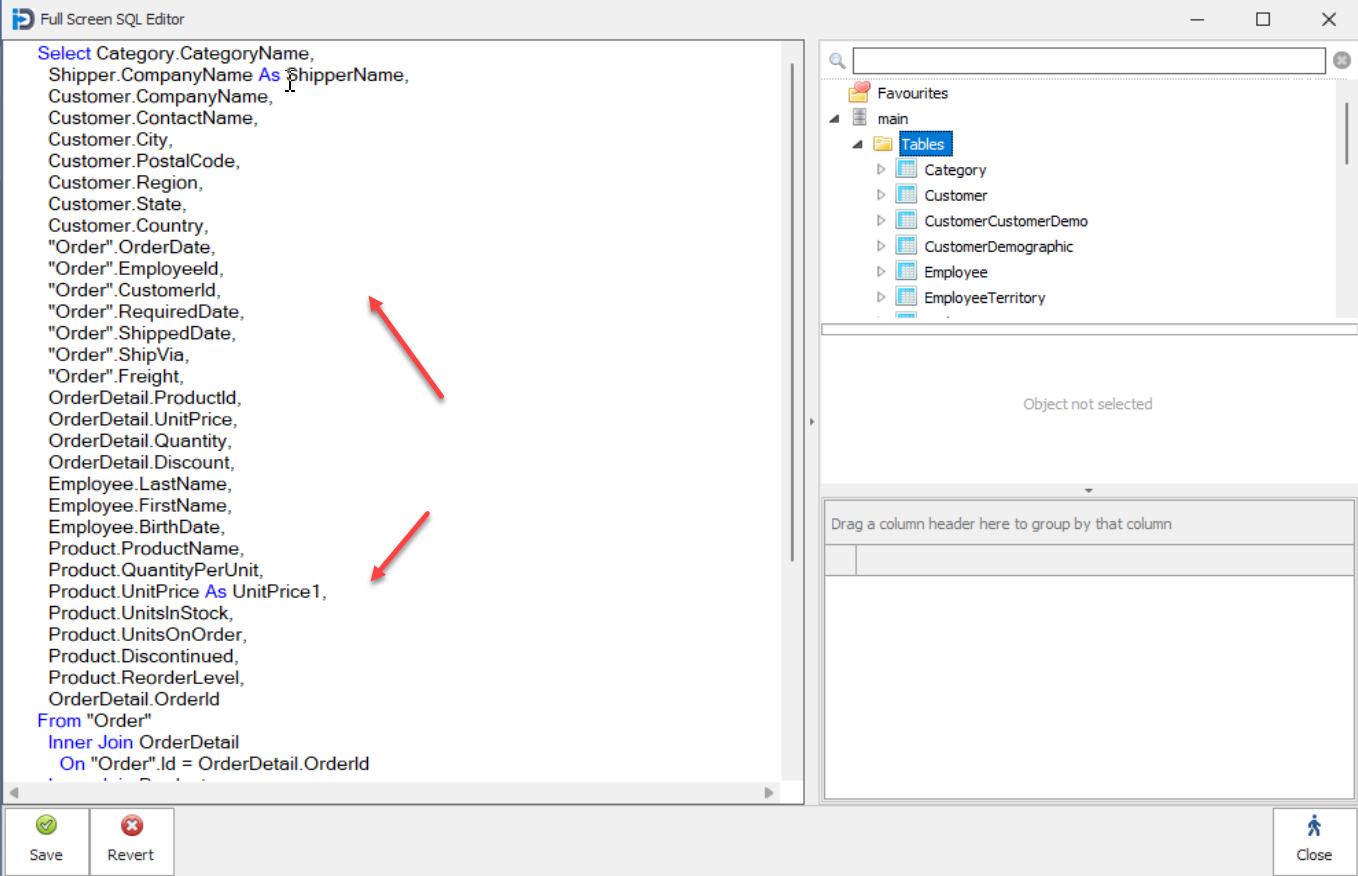The height and width of the screenshot is (876, 1358).
Task: Click inside the search input field
Action: pos(1090,60)
